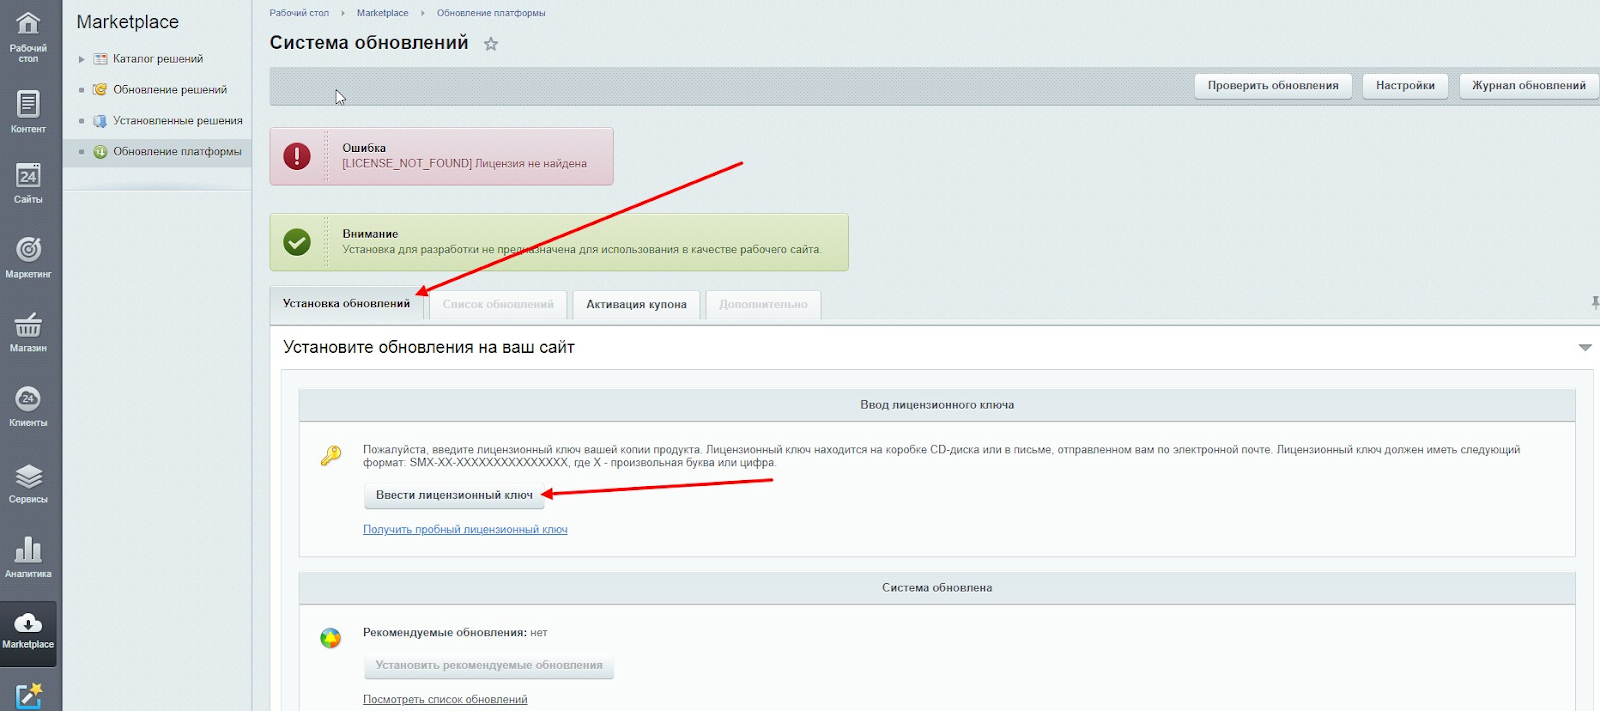The image size is (1600, 711).
Task: Open the Рабочий стол sidebar section
Action: 28,37
